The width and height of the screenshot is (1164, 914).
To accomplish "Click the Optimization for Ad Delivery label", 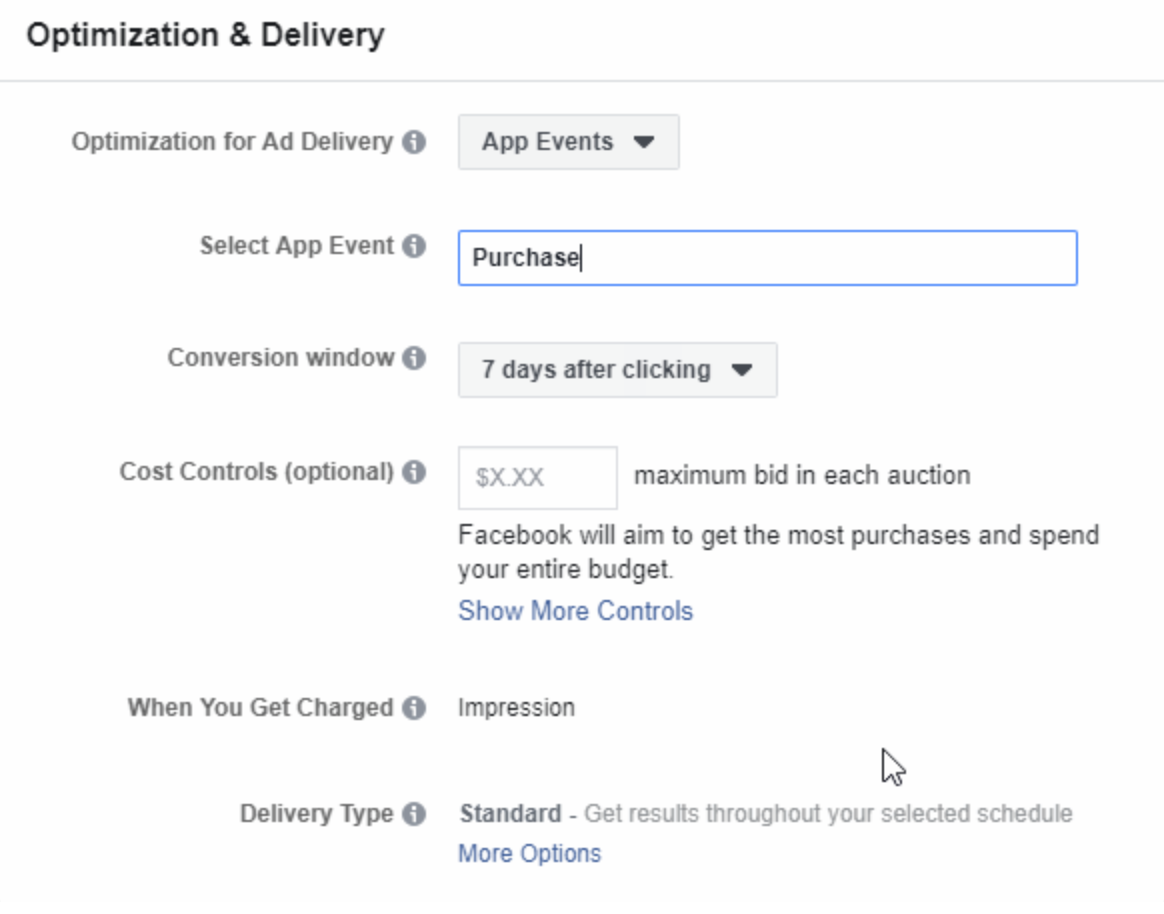I will tap(232, 142).
